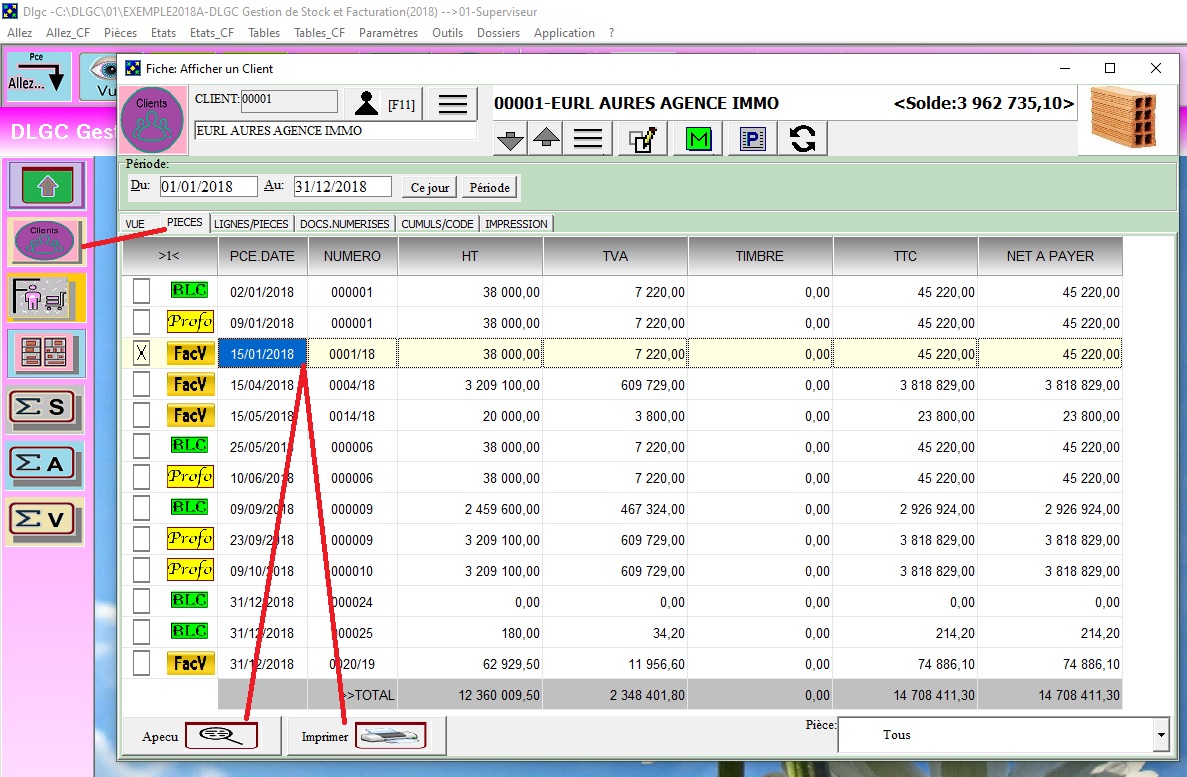Click the ΣV sidebar icon

[43, 520]
